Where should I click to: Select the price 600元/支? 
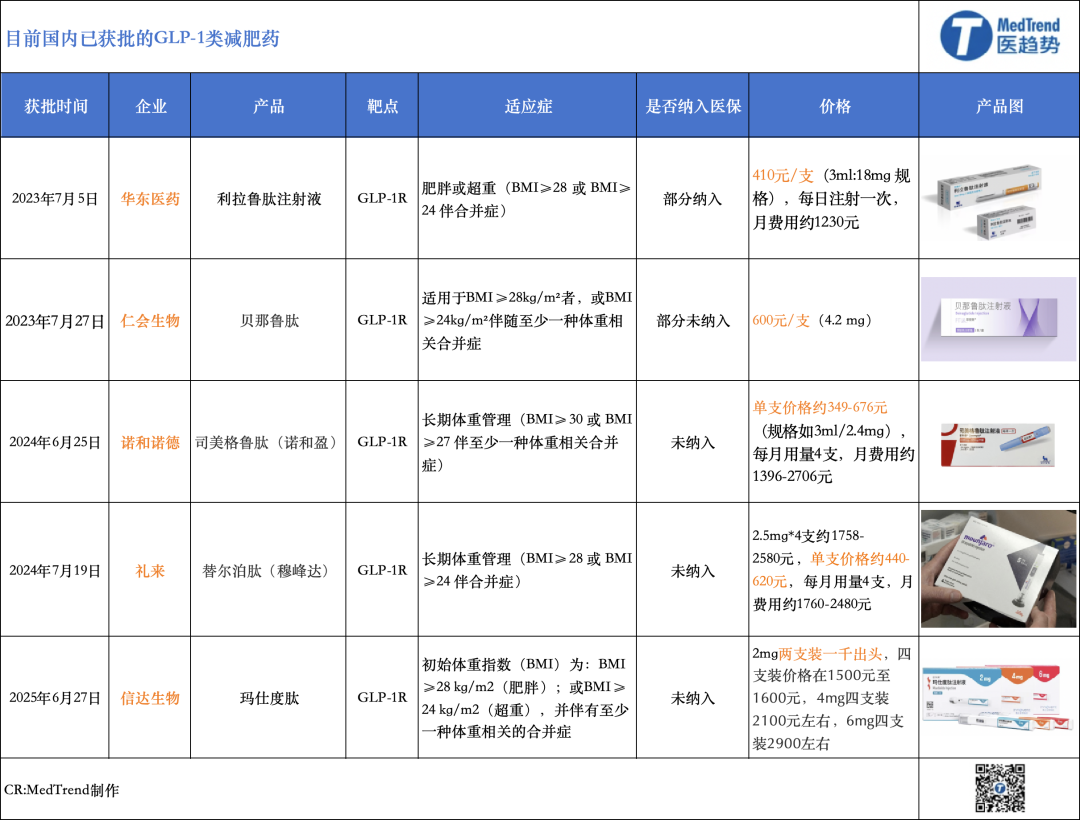781,320
